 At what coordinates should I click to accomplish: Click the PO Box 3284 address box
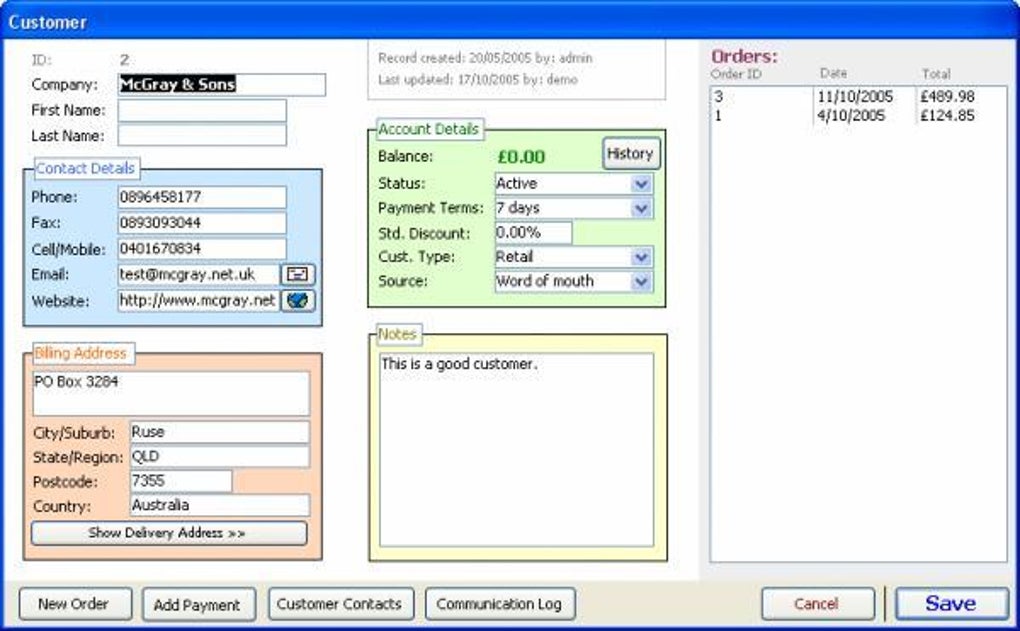click(171, 394)
